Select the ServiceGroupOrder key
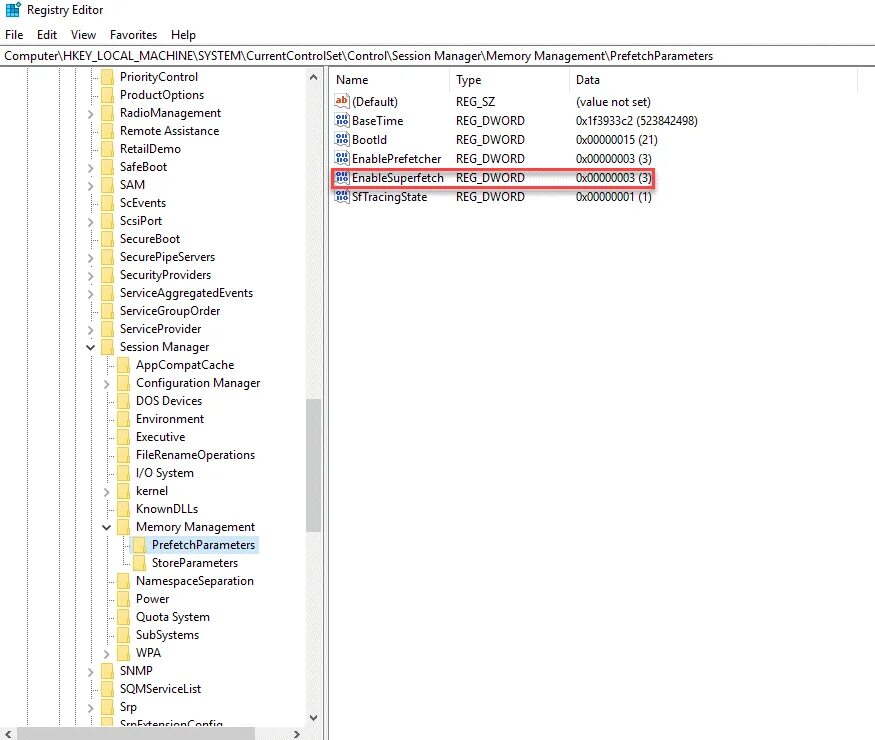This screenshot has height=740, width=875. point(170,311)
